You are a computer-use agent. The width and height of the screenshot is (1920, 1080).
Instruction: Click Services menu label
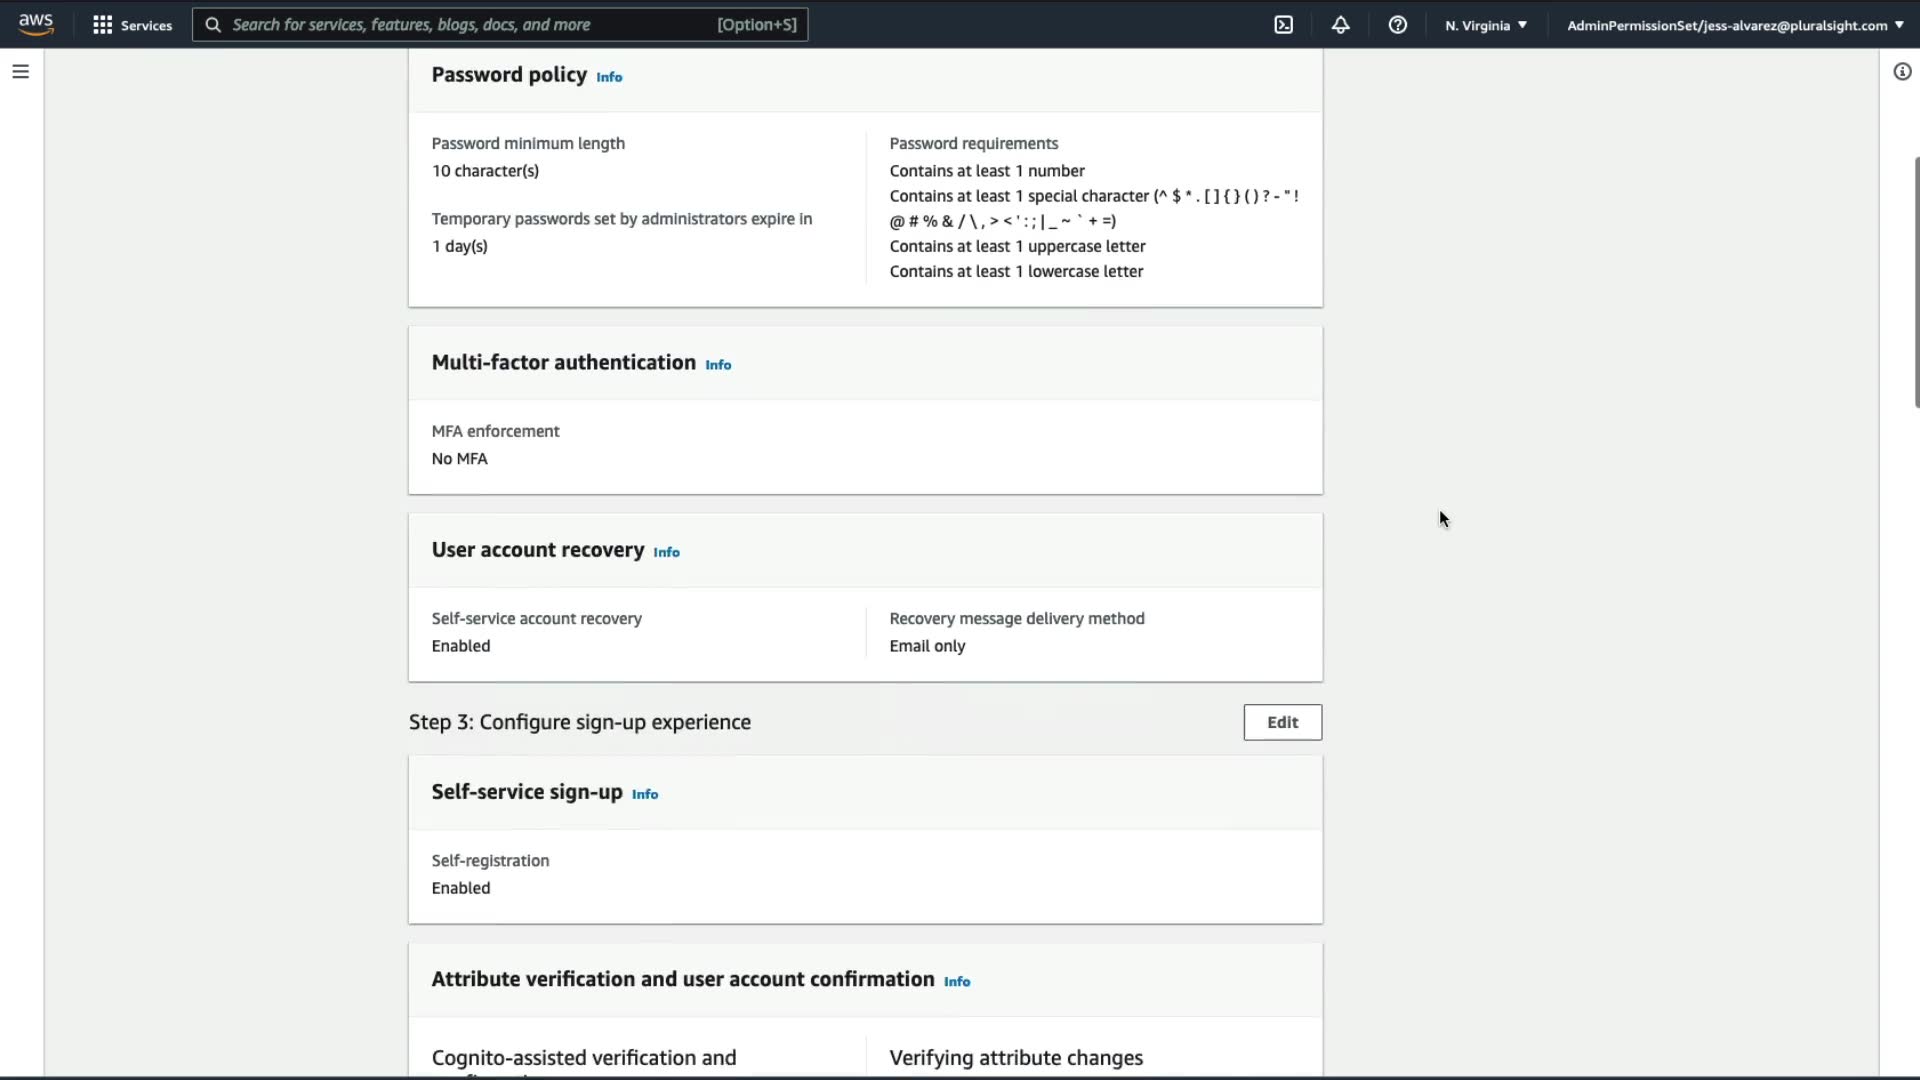(146, 25)
